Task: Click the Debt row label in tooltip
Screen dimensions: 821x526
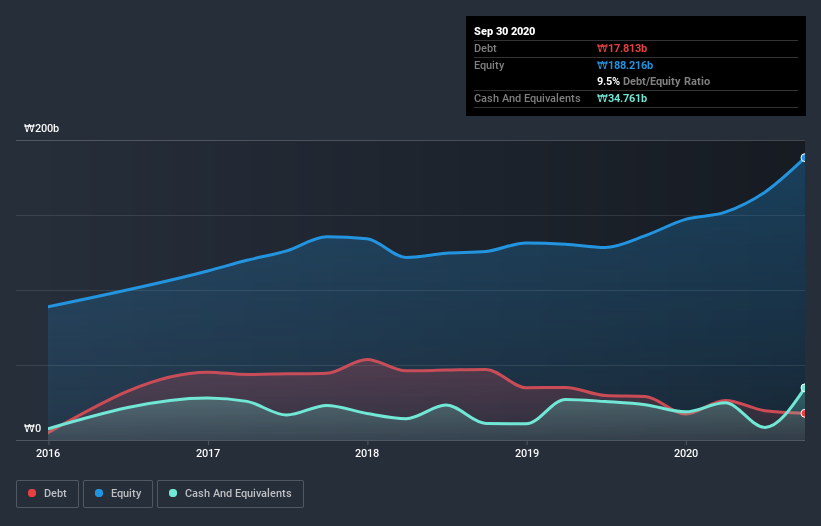Action: [485, 48]
